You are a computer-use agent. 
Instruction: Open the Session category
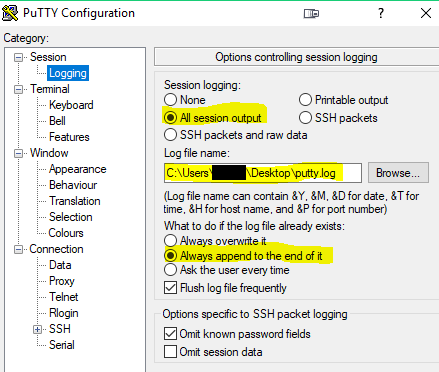[x=48, y=57]
